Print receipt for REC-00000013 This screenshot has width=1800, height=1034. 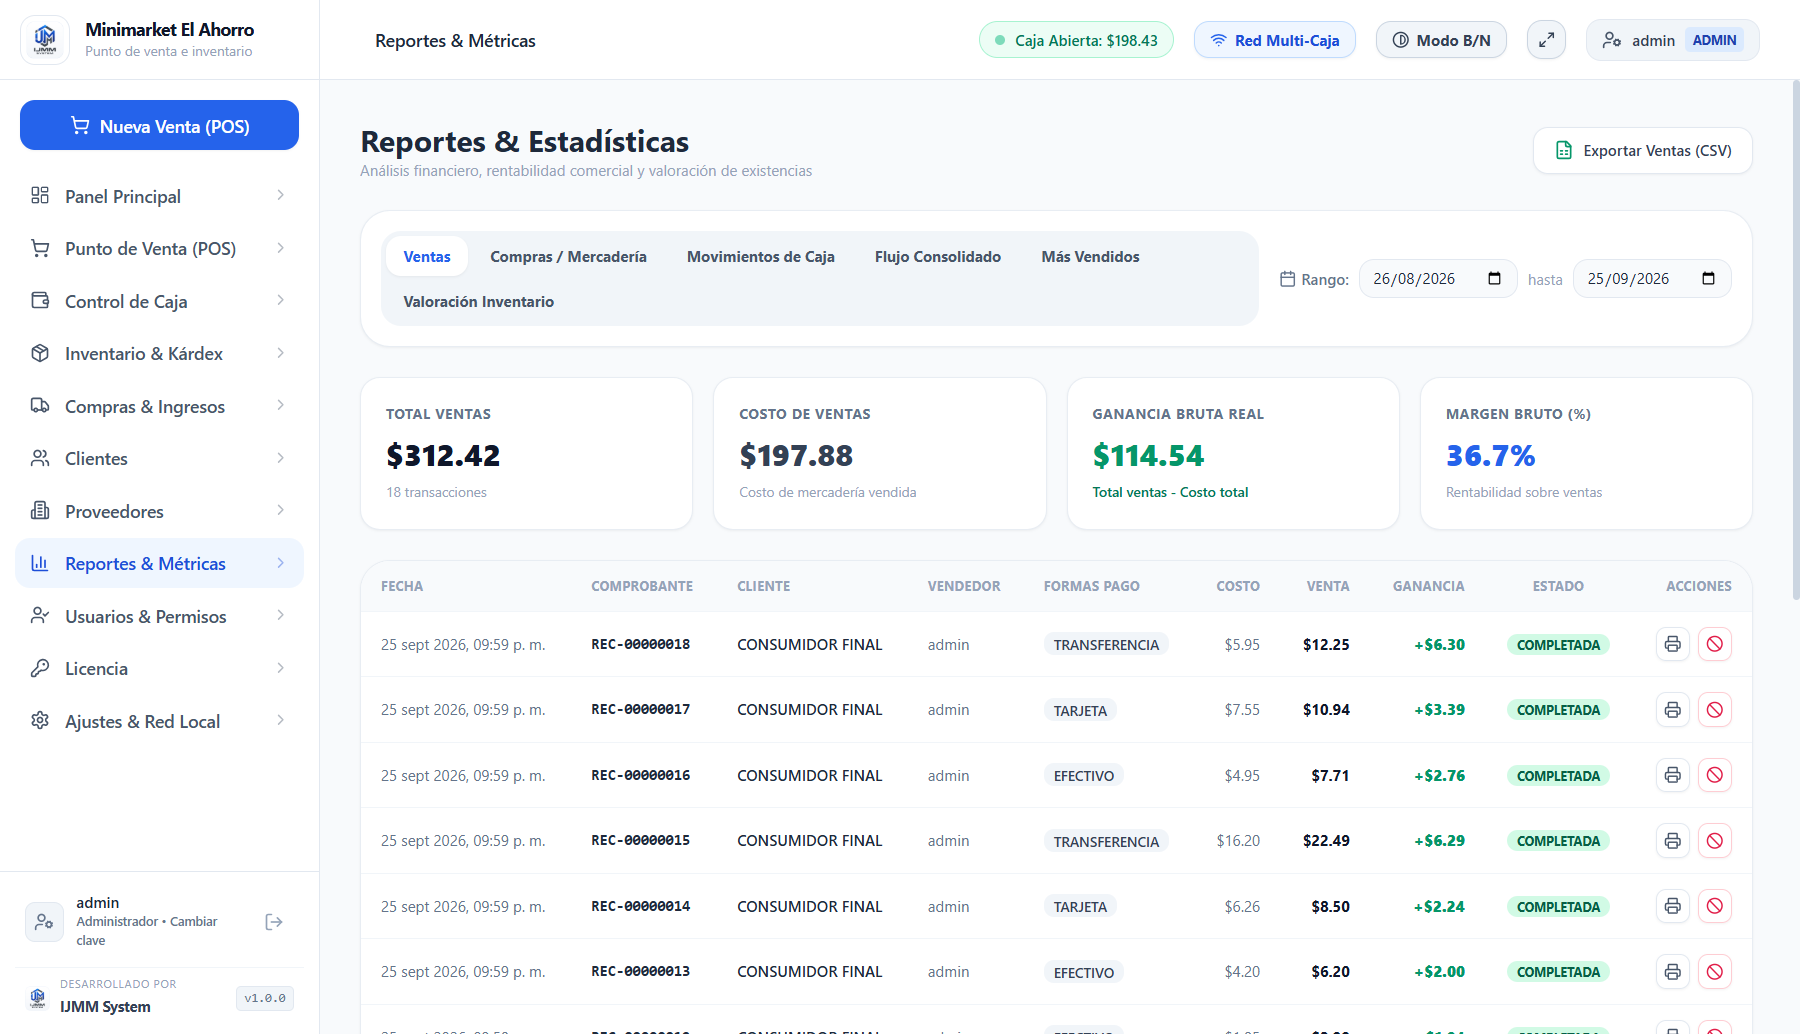click(1672, 972)
